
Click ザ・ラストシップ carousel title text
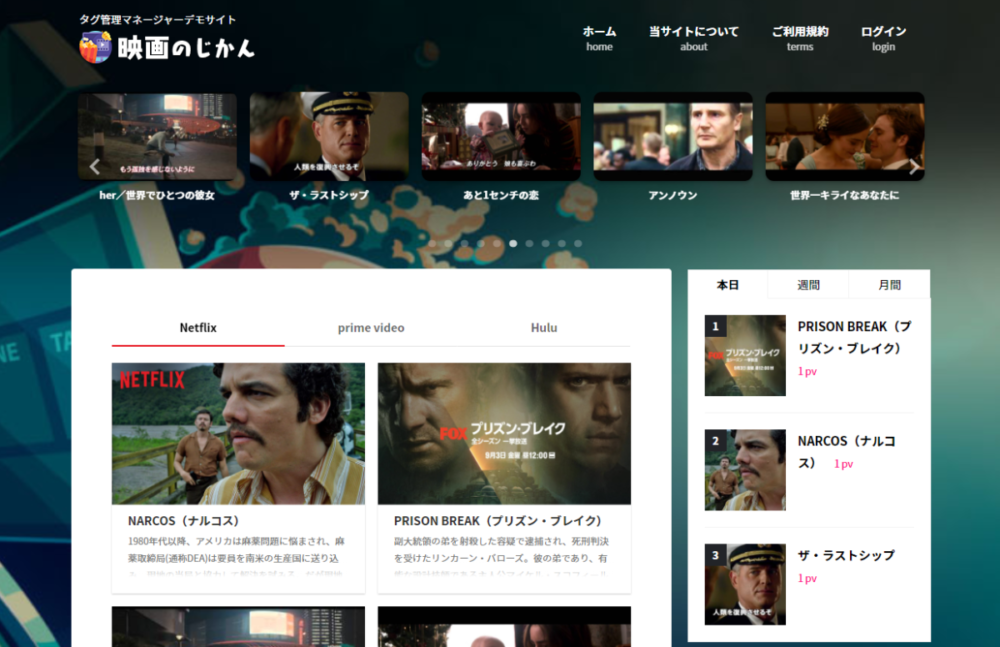pyautogui.click(x=329, y=195)
